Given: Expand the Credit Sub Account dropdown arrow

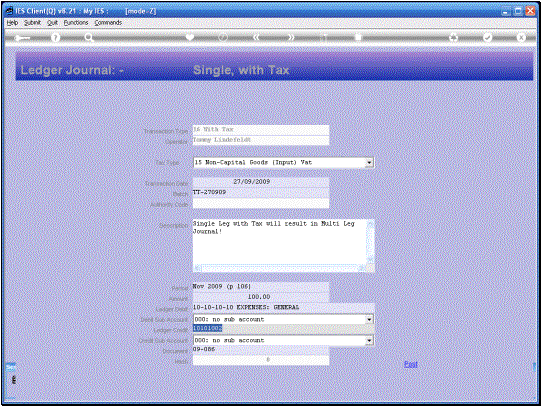Looking at the screenshot, I should [x=369, y=340].
